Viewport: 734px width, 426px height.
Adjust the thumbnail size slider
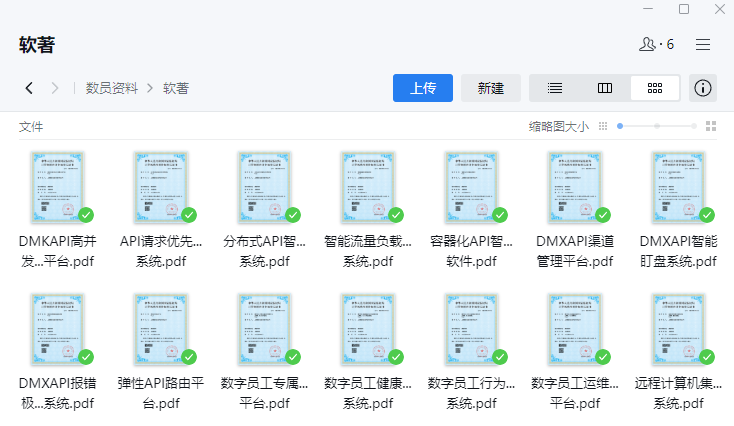(657, 126)
